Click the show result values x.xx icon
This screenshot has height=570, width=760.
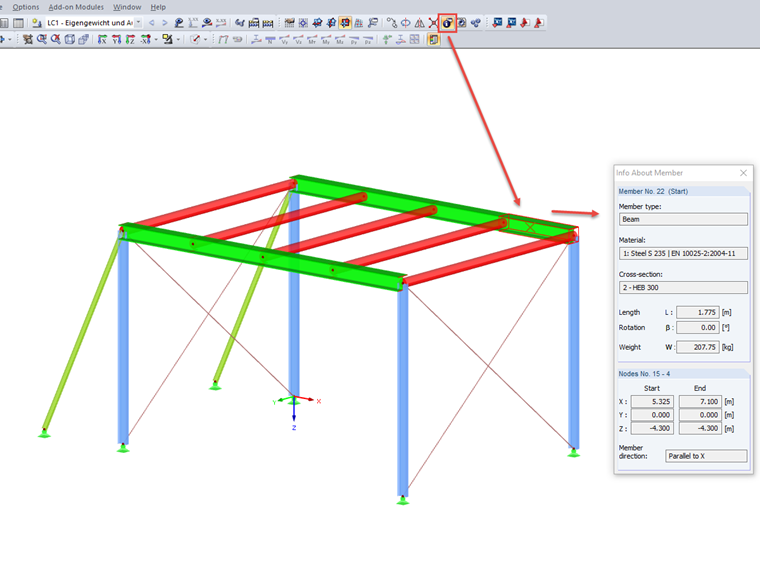(x=221, y=23)
